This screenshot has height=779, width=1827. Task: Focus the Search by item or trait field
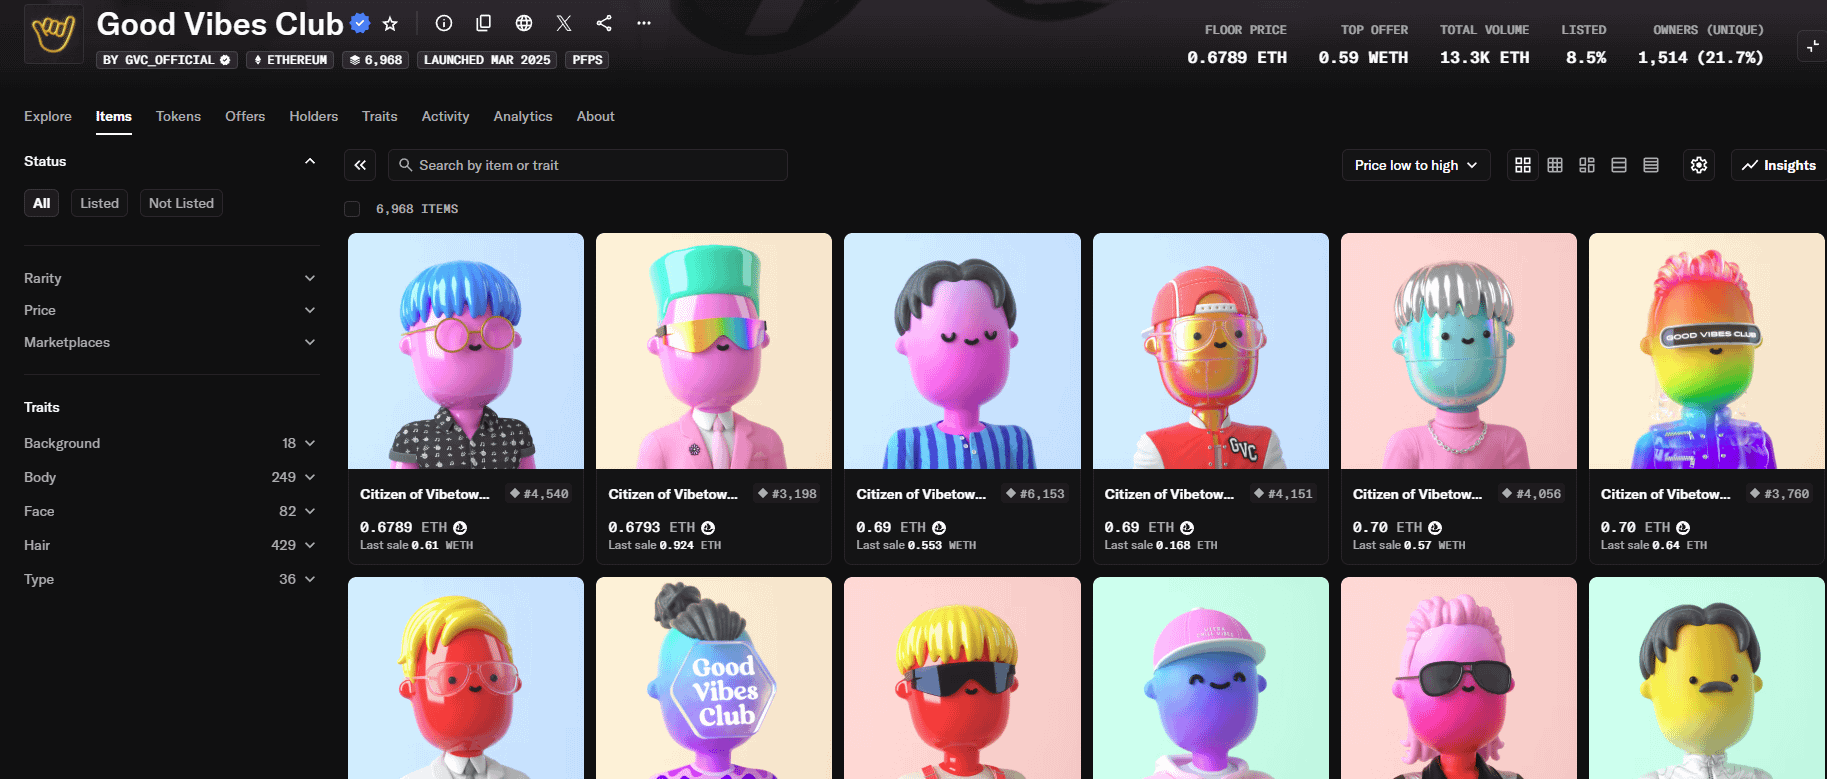coord(588,165)
